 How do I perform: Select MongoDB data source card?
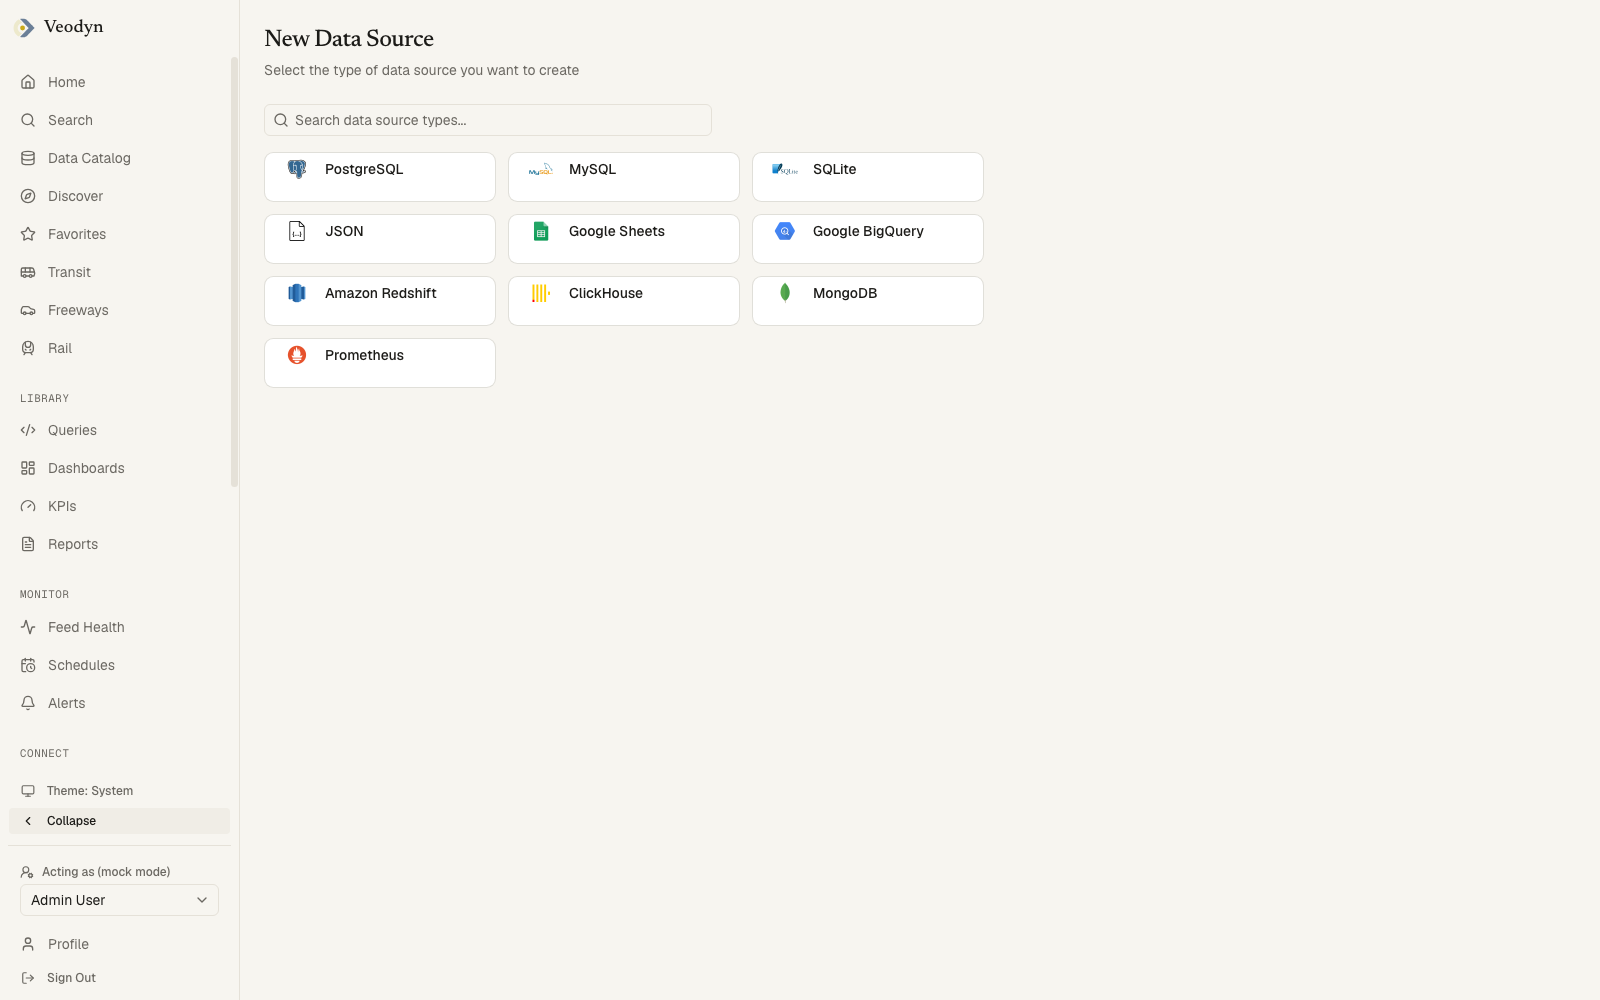click(868, 301)
